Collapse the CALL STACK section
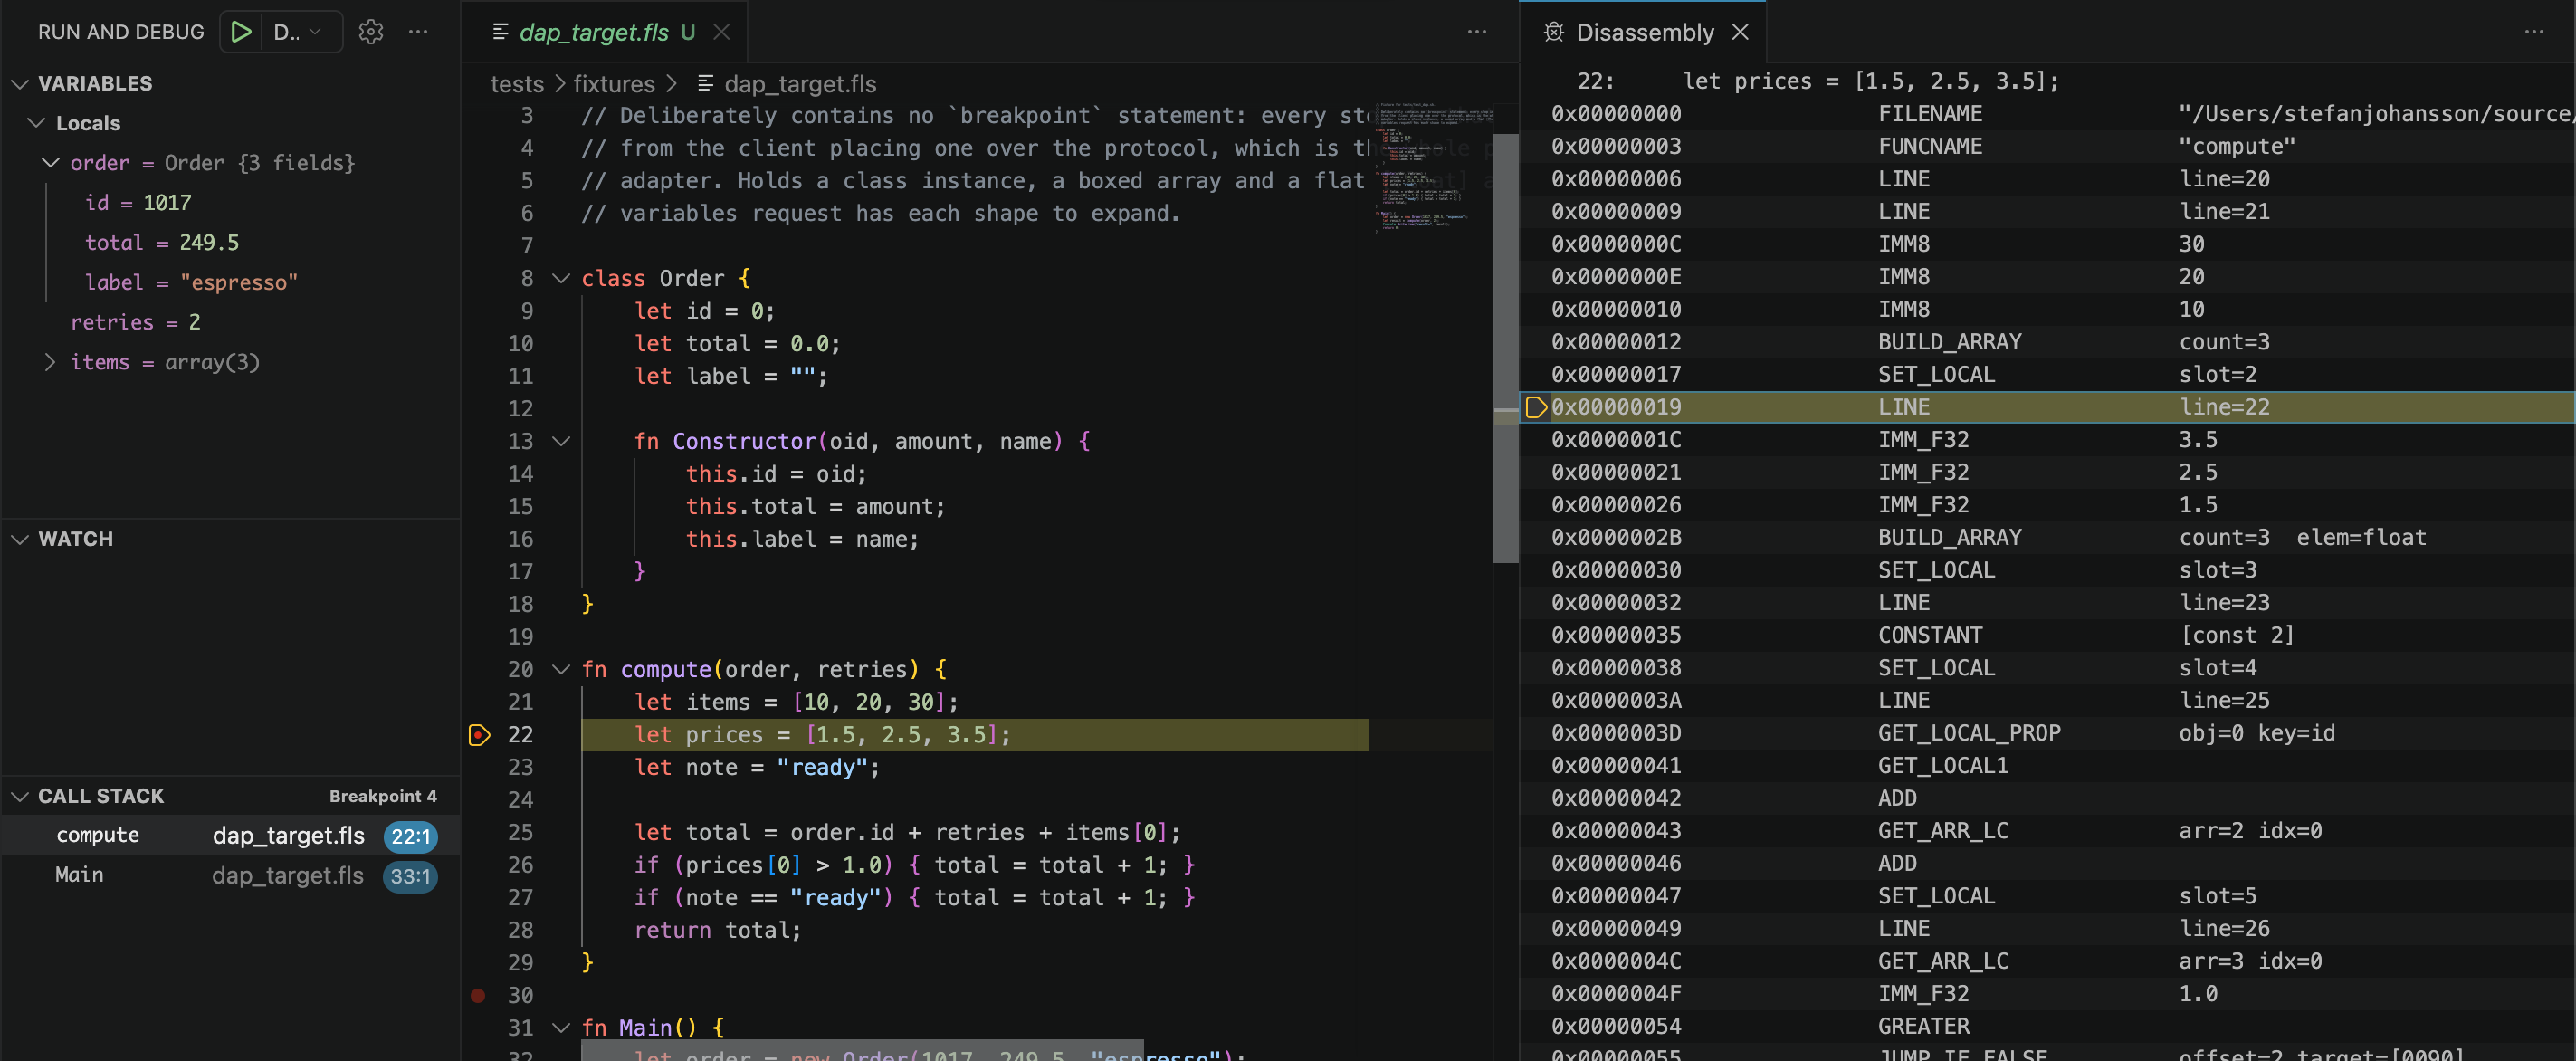 20,796
